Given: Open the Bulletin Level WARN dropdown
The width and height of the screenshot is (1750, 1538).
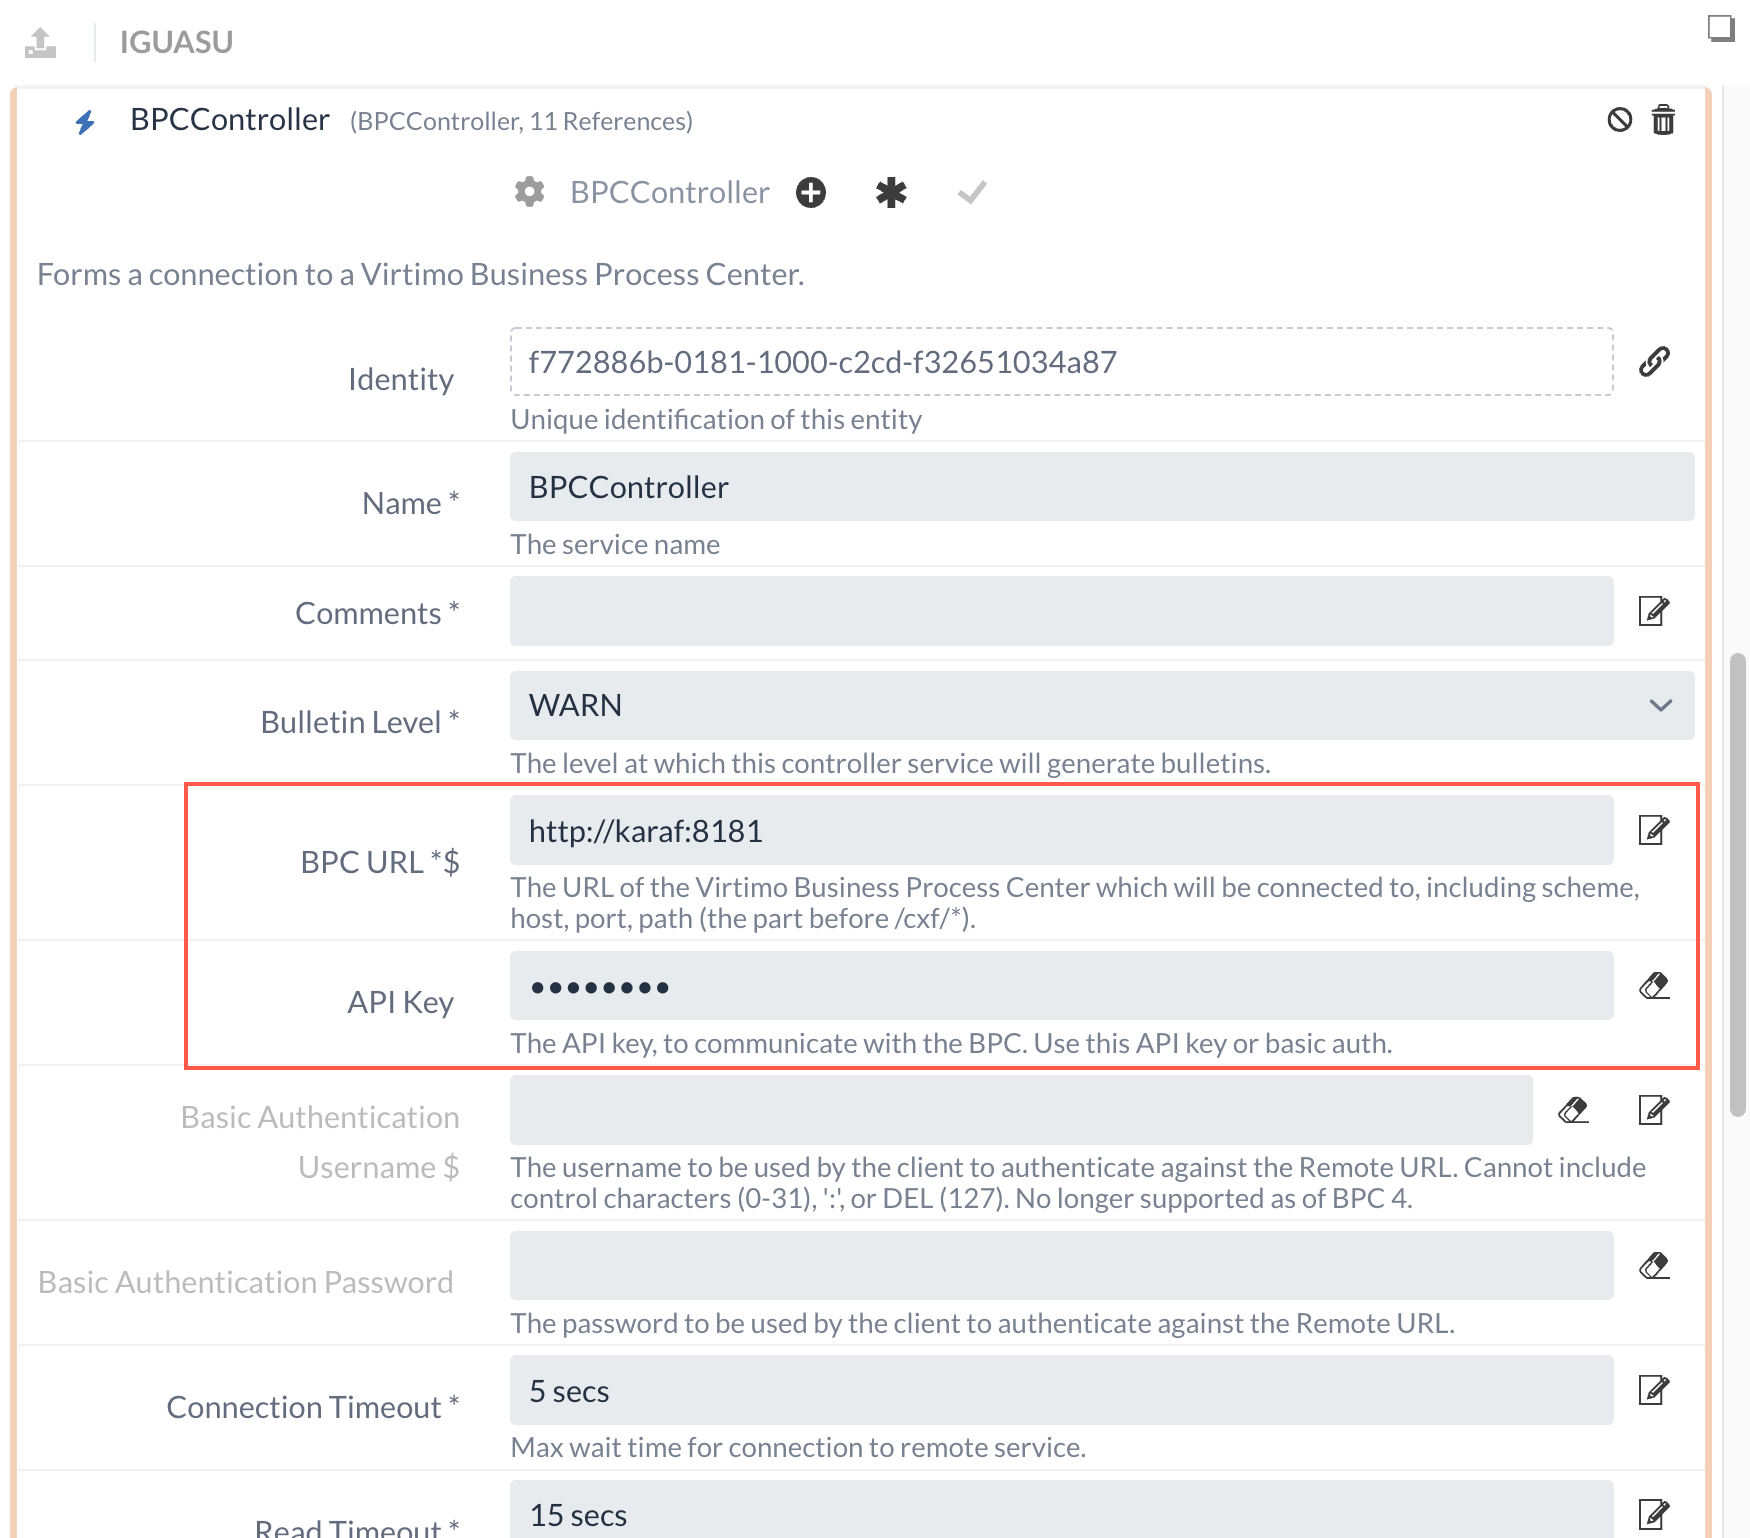Looking at the screenshot, I should click(x=1102, y=705).
